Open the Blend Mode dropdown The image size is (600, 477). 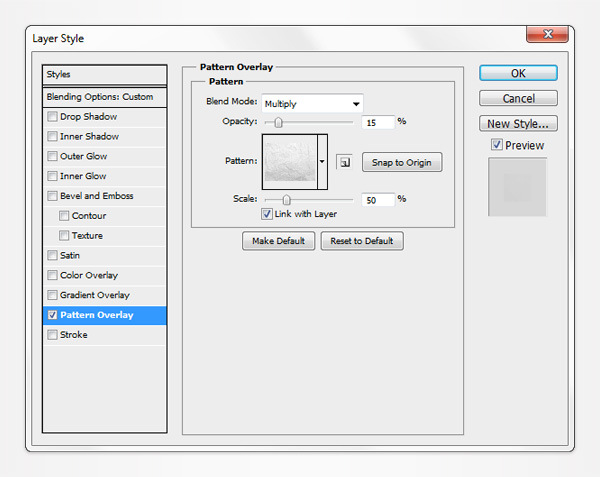coord(312,103)
